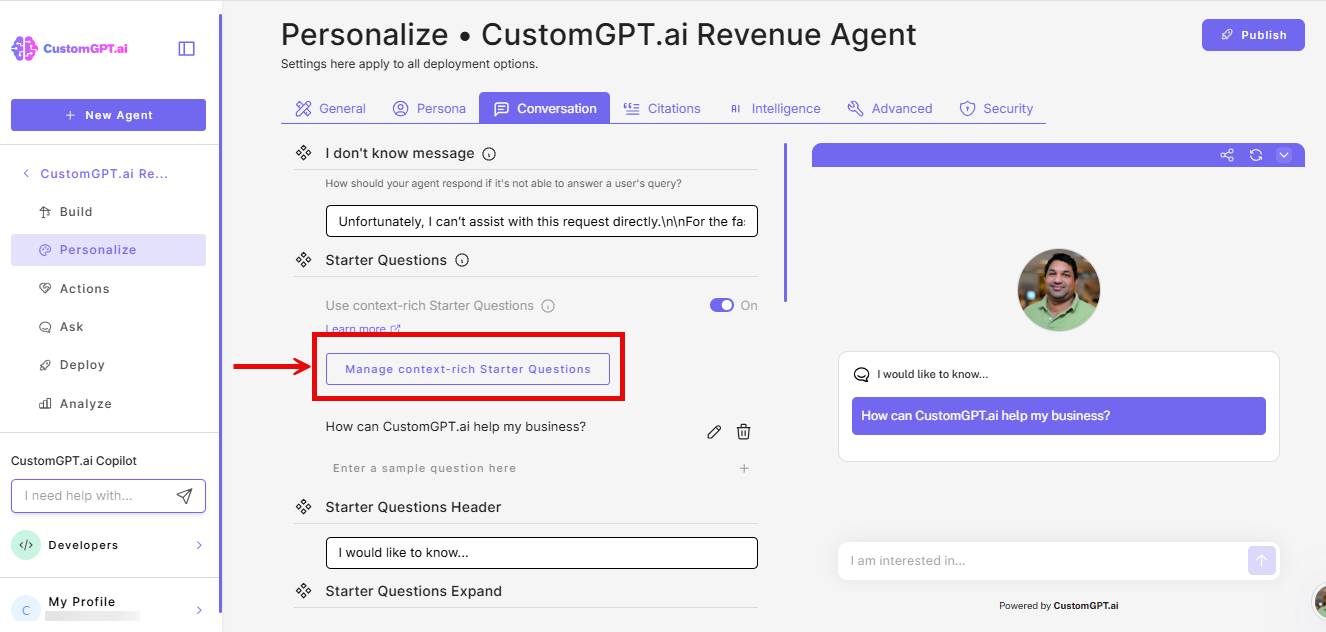Click the sidebar collapse icon beside the logo
The height and width of the screenshot is (632, 1326).
click(x=186, y=47)
